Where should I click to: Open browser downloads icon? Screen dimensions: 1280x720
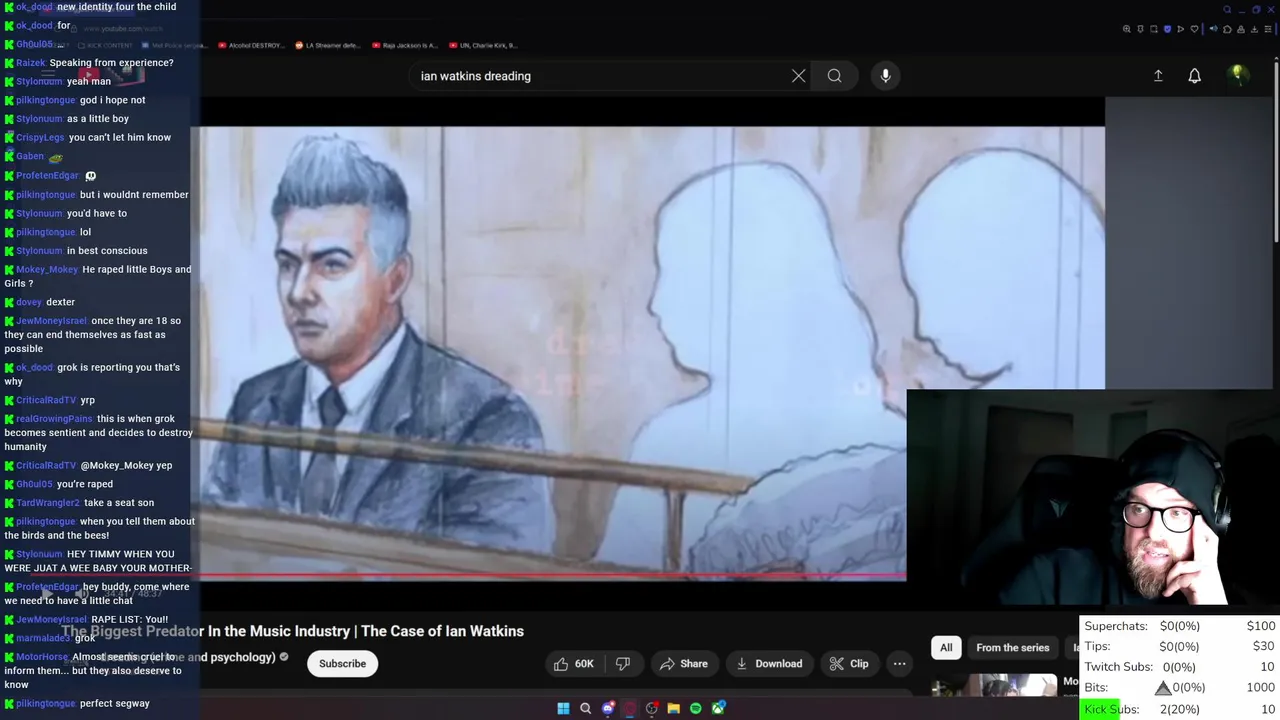click(1255, 29)
